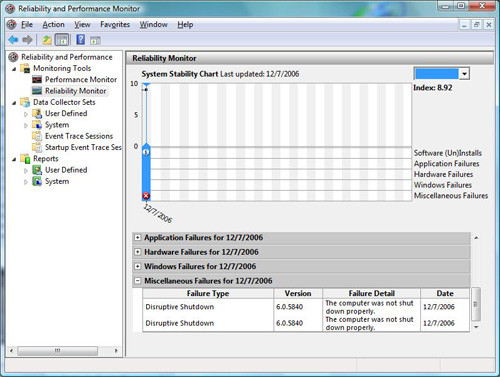This screenshot has height=377, width=500.
Task: Click System icon under Data Collector Sets
Action: click(37, 125)
